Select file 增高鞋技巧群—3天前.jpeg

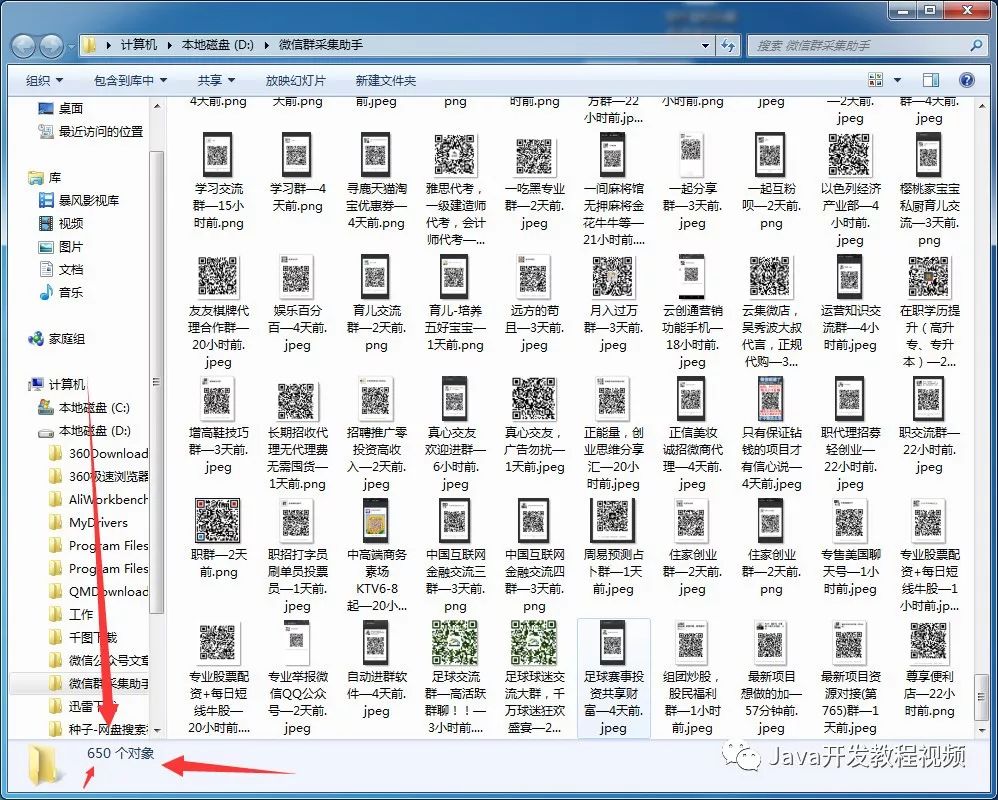[x=218, y=425]
